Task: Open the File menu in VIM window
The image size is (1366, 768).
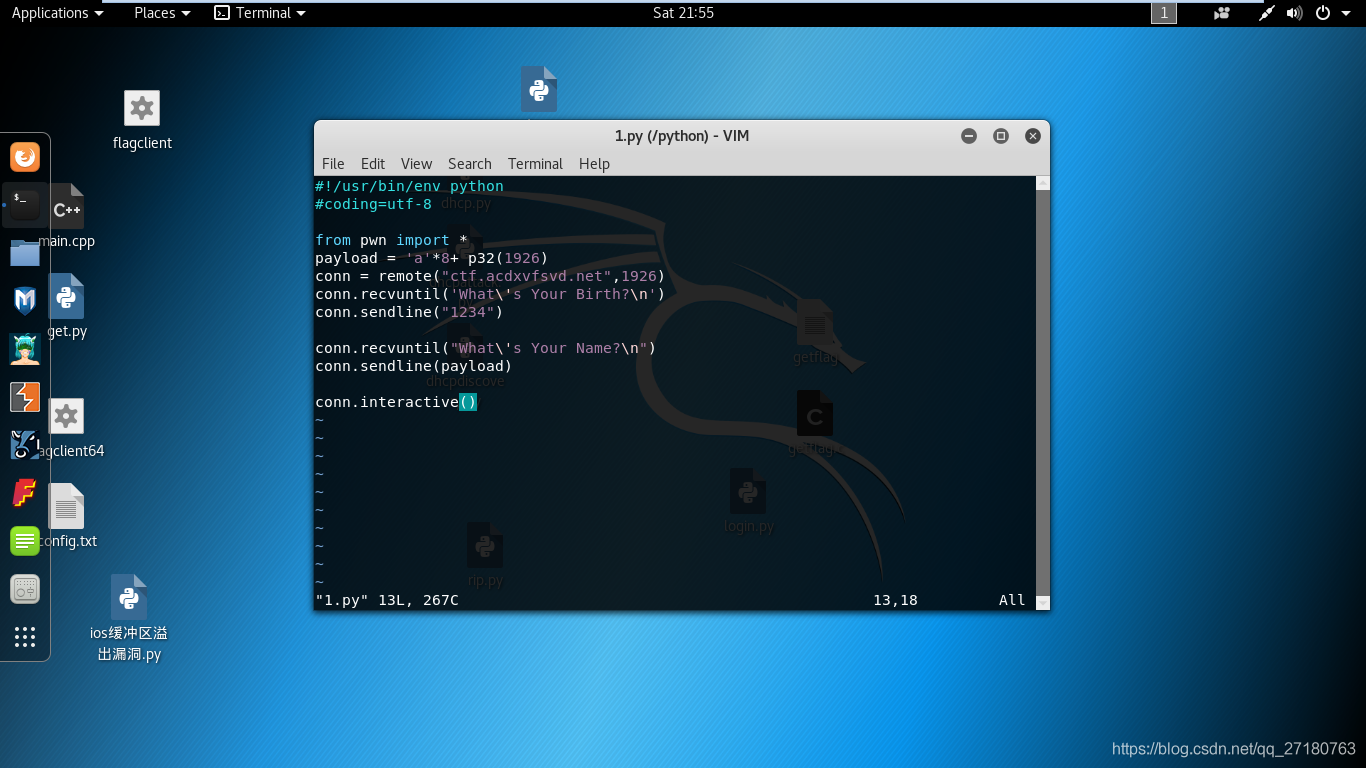Action: point(333,164)
